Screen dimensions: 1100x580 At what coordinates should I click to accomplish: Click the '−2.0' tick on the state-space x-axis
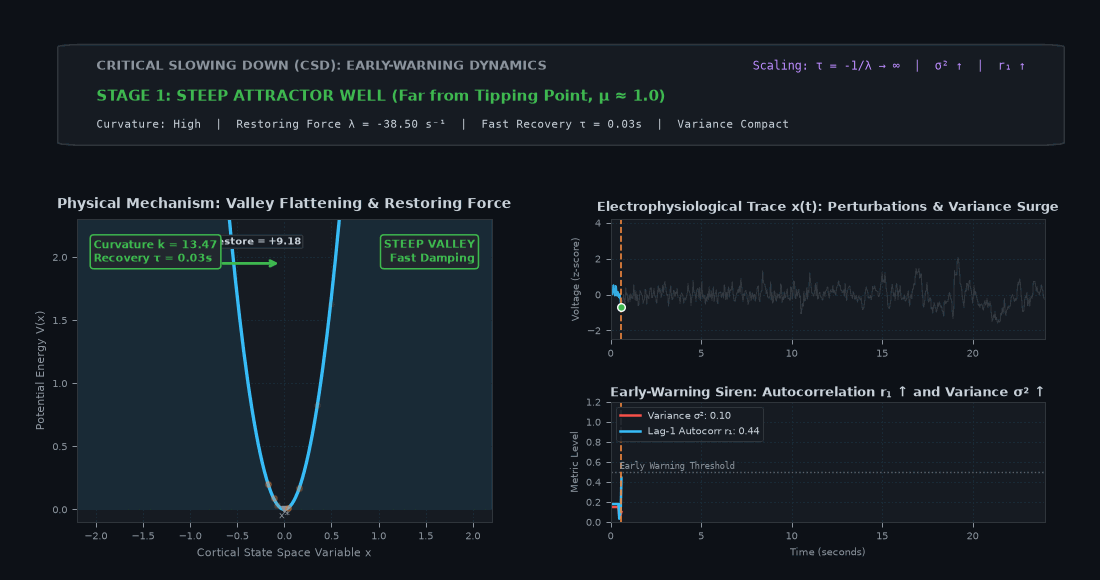[x=96, y=536]
